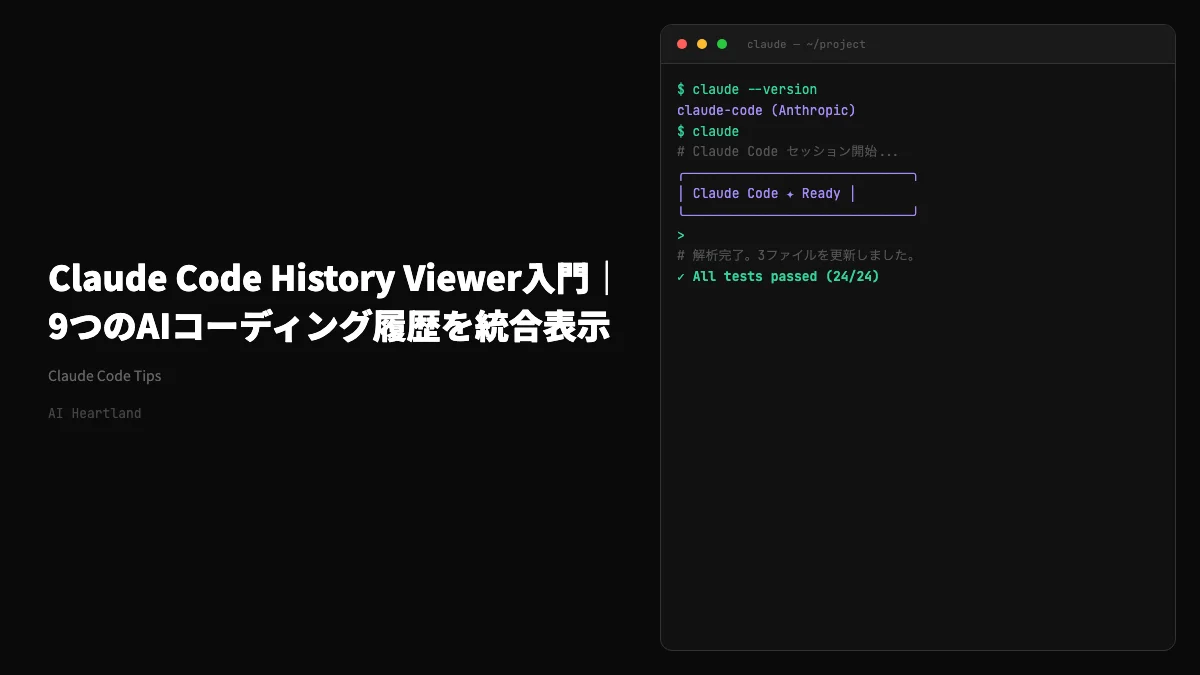
Task: Click subtitle "9つのAIコーディング履歴を統合表示"
Action: click(329, 328)
